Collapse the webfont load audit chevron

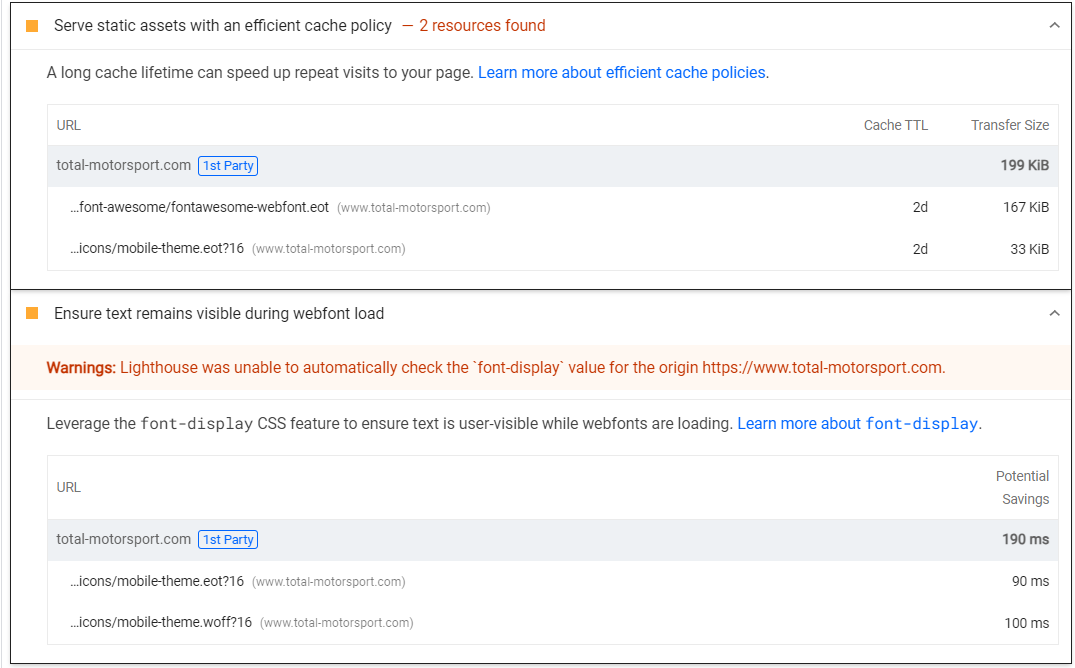coord(1054,313)
